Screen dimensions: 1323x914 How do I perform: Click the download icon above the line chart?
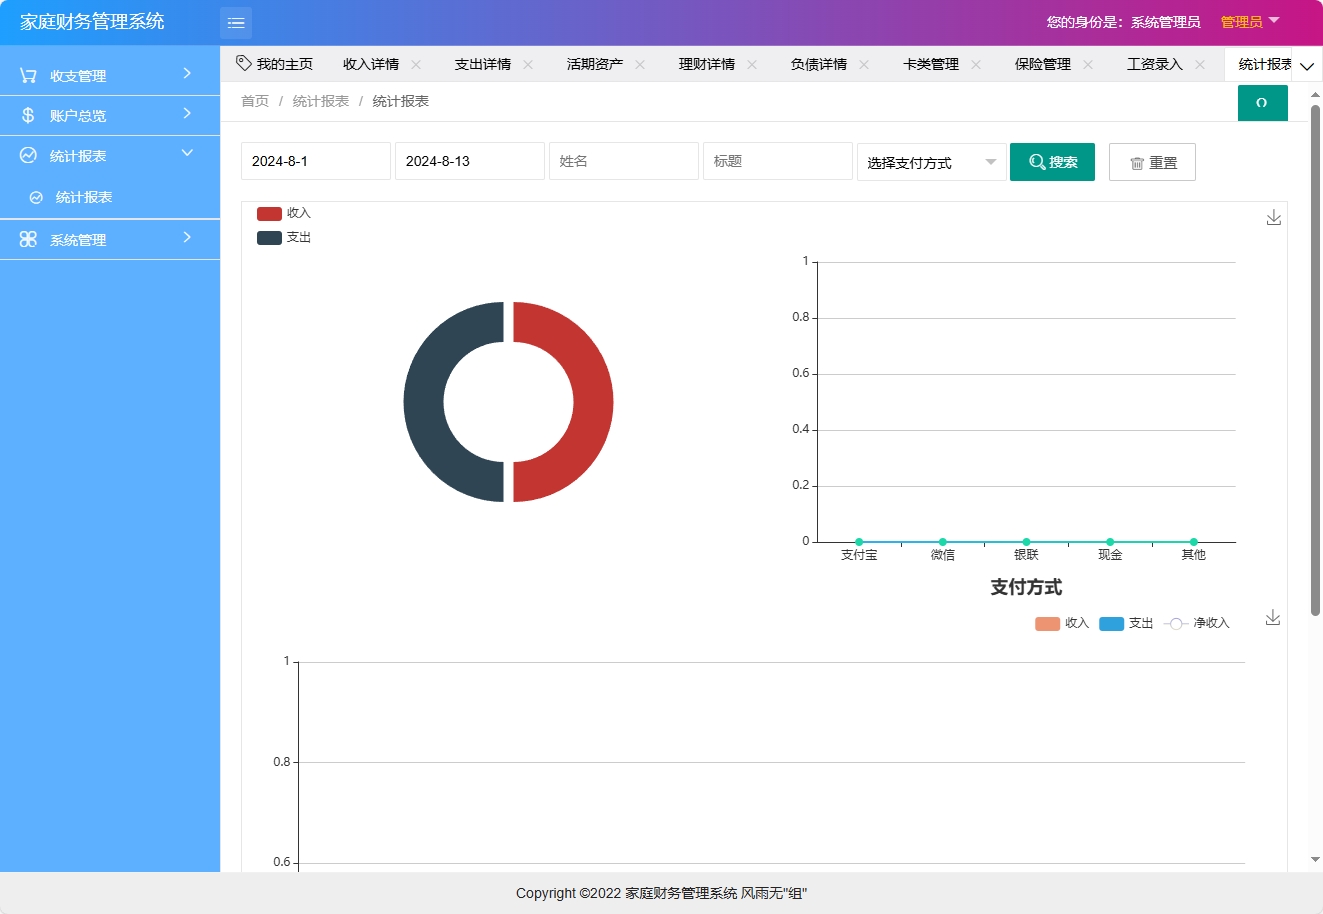(x=1272, y=617)
